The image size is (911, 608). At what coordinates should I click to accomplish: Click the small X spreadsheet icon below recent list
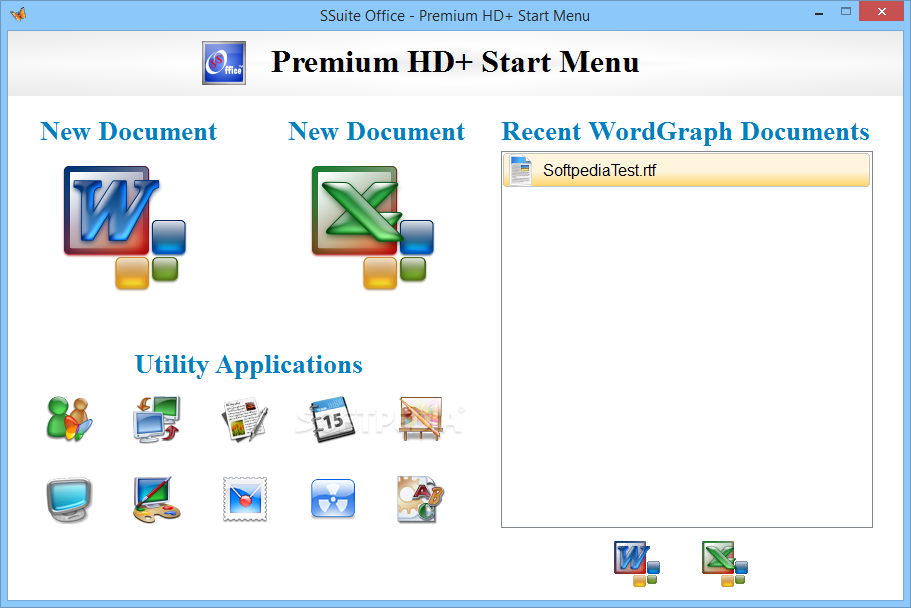(725, 564)
